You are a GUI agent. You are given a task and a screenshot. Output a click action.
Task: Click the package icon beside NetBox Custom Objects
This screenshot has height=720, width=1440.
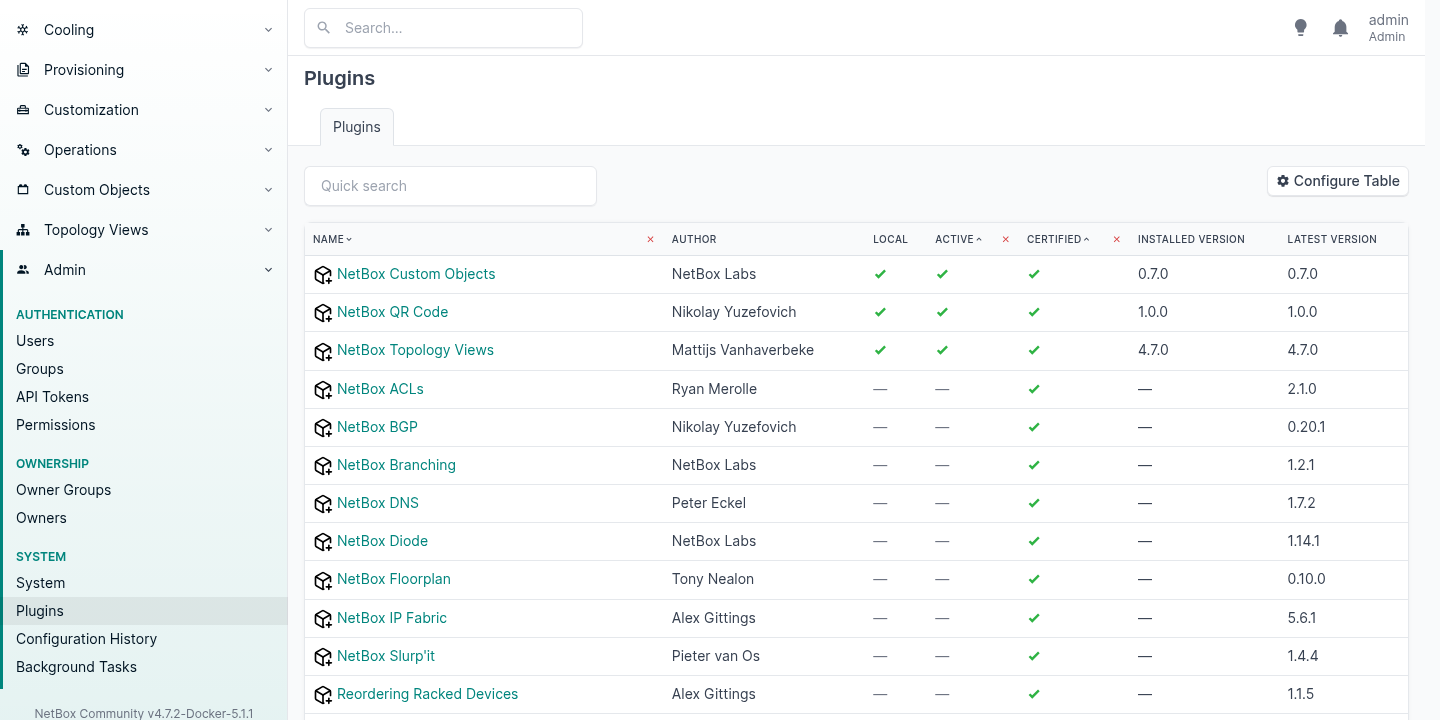323,275
